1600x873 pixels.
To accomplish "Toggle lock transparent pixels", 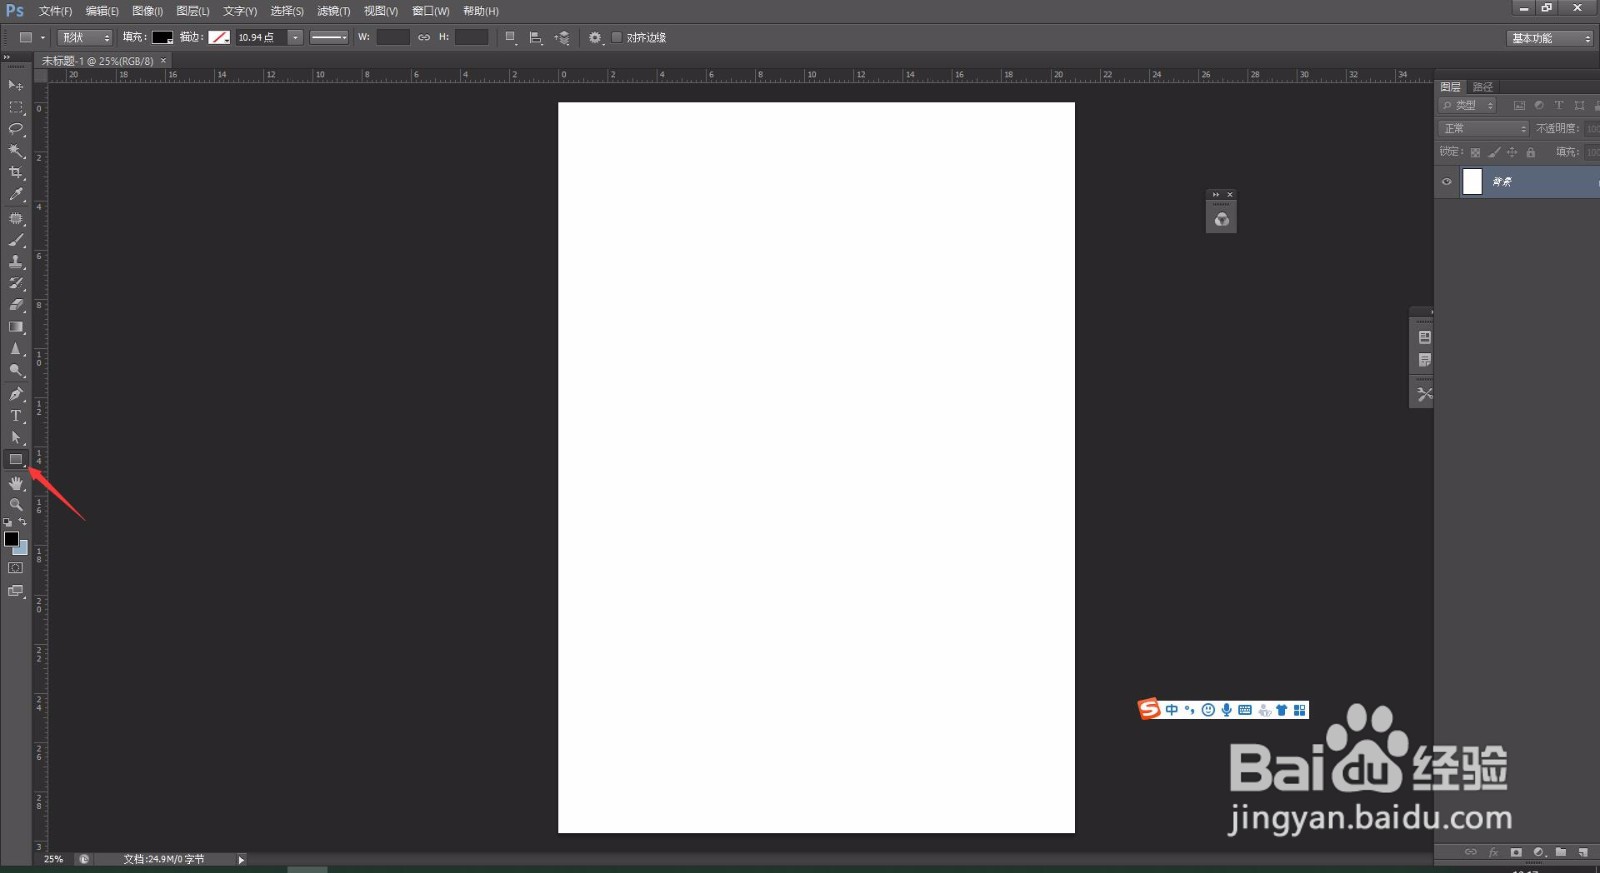I will coord(1475,152).
